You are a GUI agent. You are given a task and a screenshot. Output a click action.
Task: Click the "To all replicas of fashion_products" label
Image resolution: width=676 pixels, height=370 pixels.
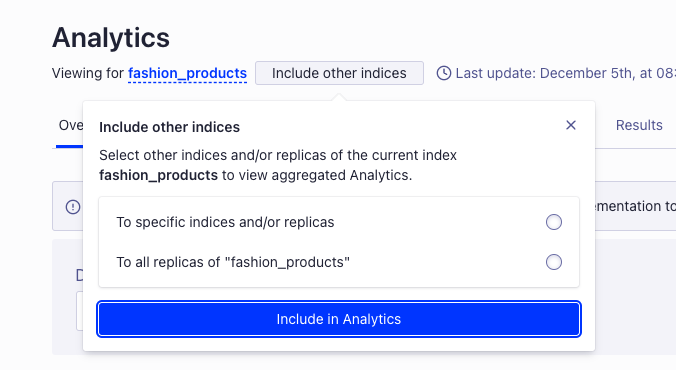pyautogui.click(x=233, y=262)
